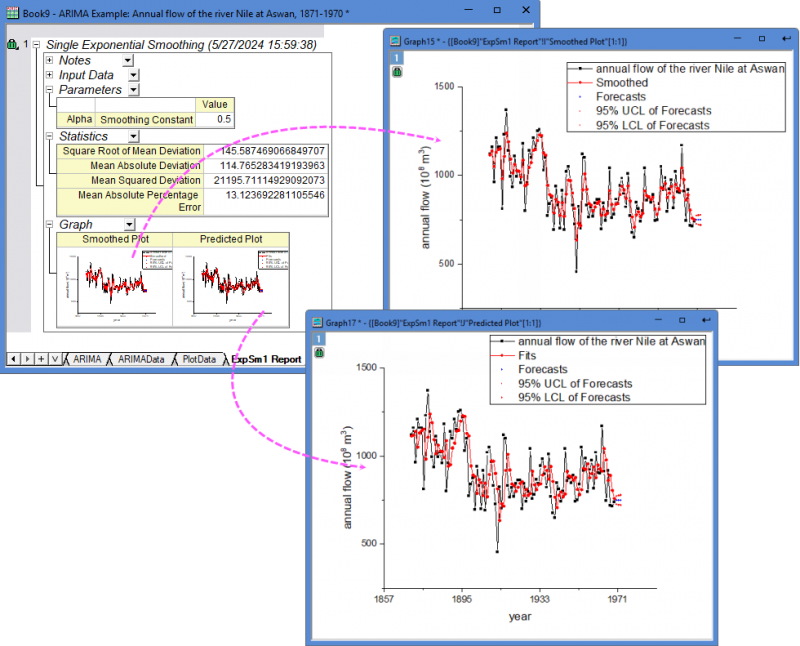Open the Notes dropdown arrow
The image size is (800, 646).
128,61
